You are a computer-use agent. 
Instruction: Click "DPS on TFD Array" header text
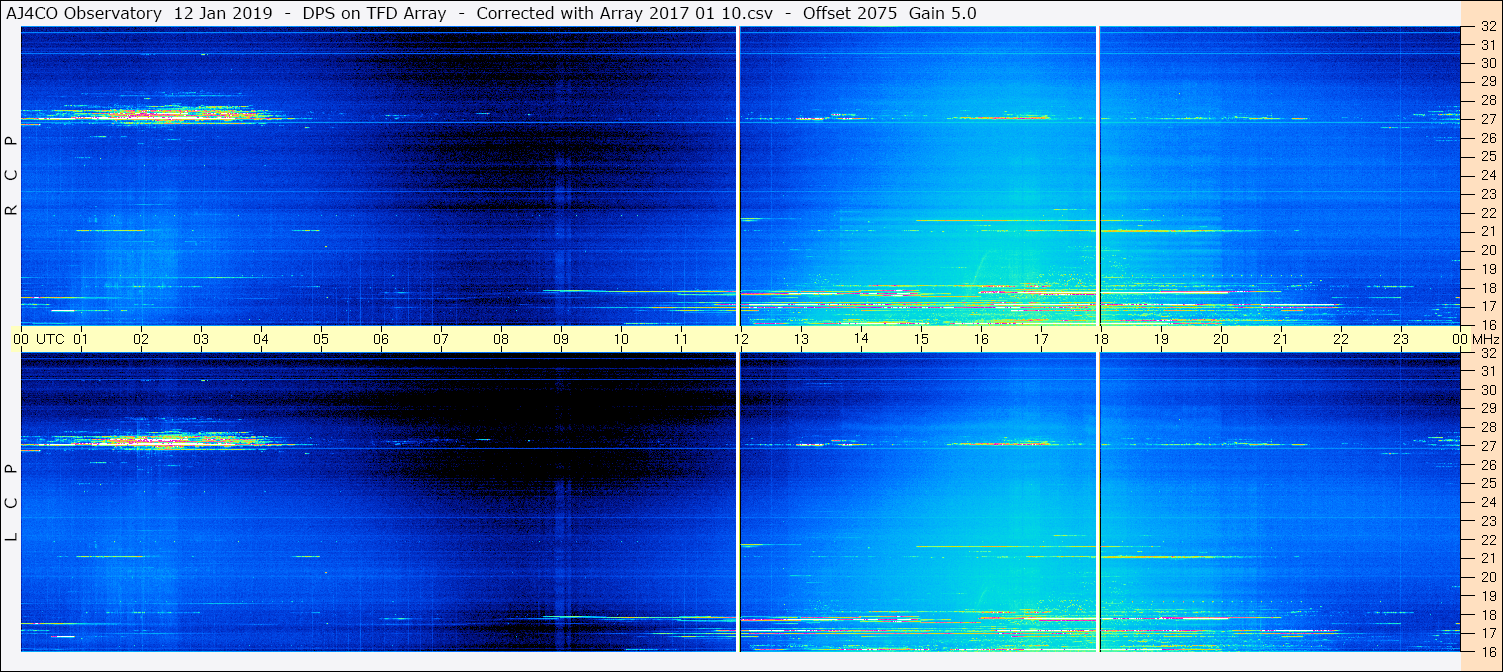(x=374, y=13)
